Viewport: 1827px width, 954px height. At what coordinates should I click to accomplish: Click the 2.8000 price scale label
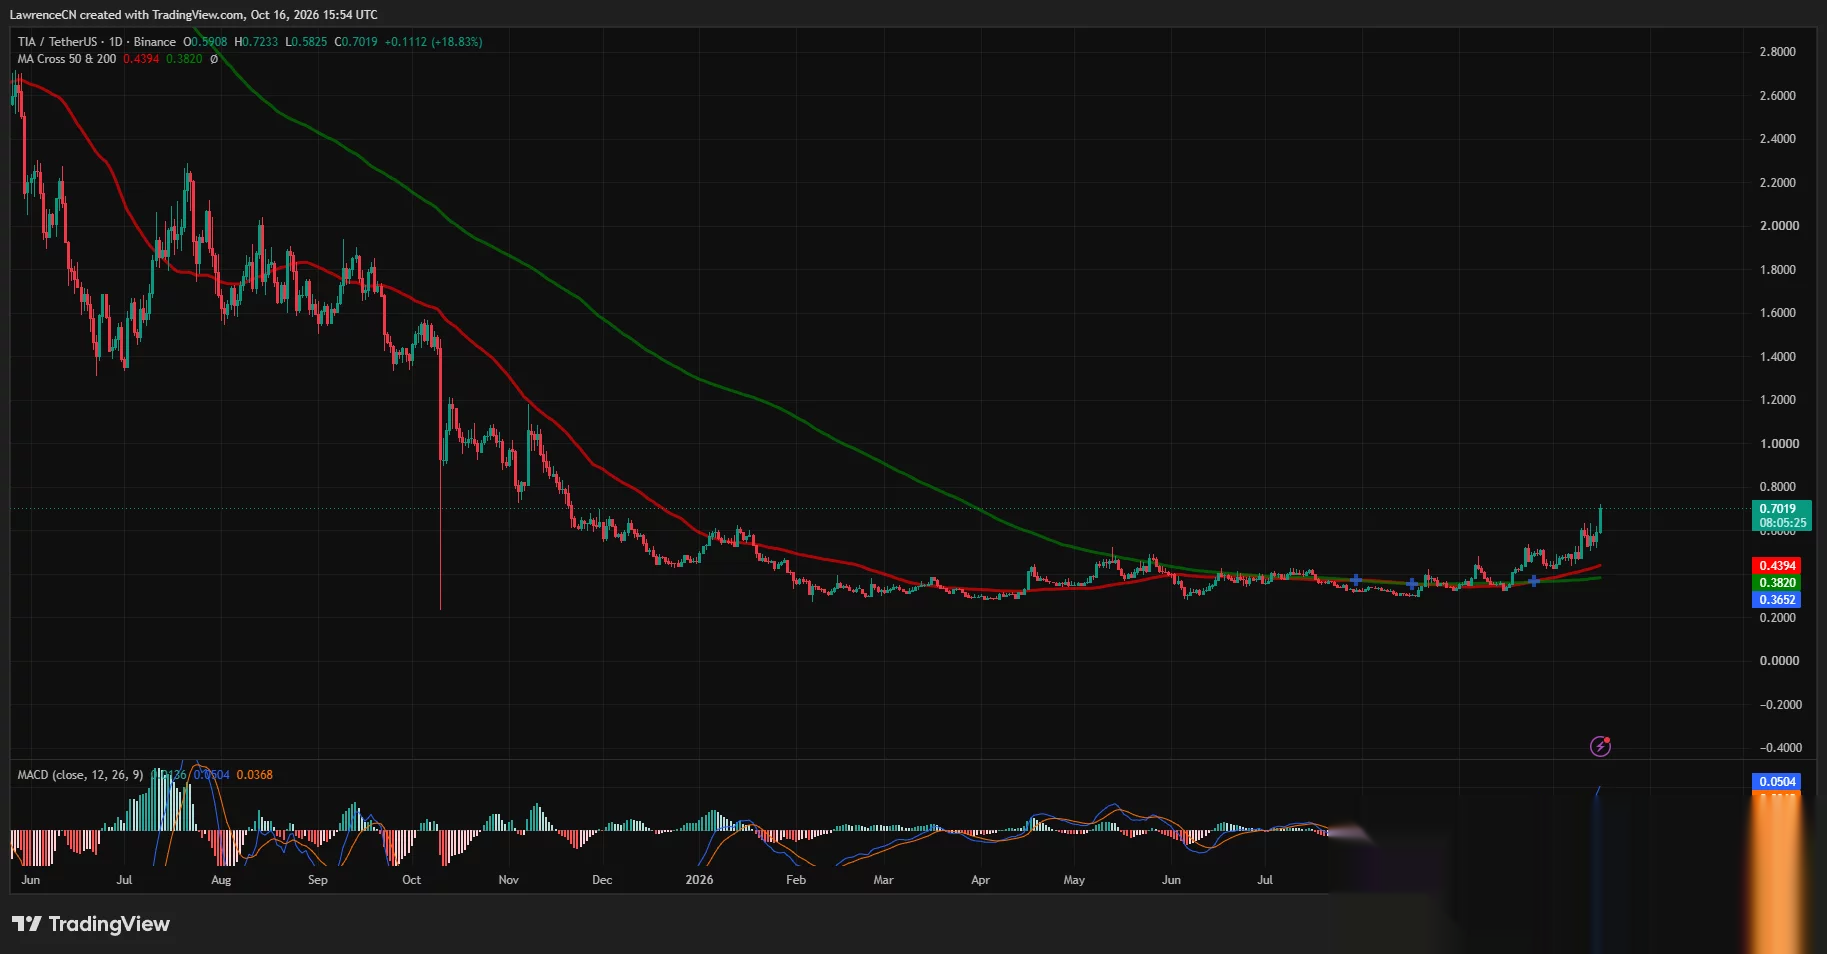tap(1777, 52)
